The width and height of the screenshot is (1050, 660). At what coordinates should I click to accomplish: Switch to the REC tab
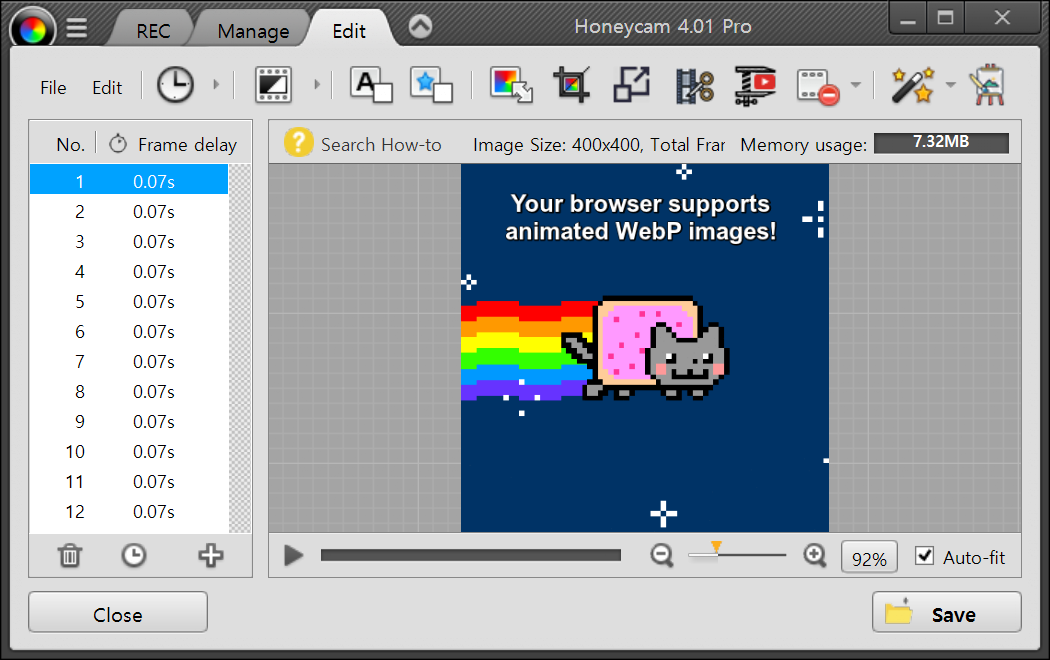[x=153, y=31]
